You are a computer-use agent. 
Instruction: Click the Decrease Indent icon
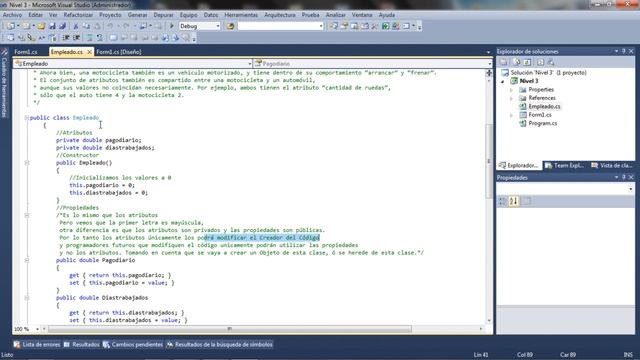(x=66, y=38)
